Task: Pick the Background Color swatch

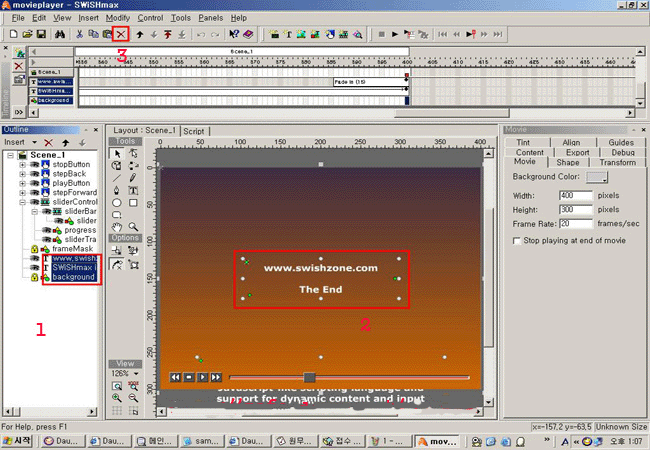Action: pos(597,177)
